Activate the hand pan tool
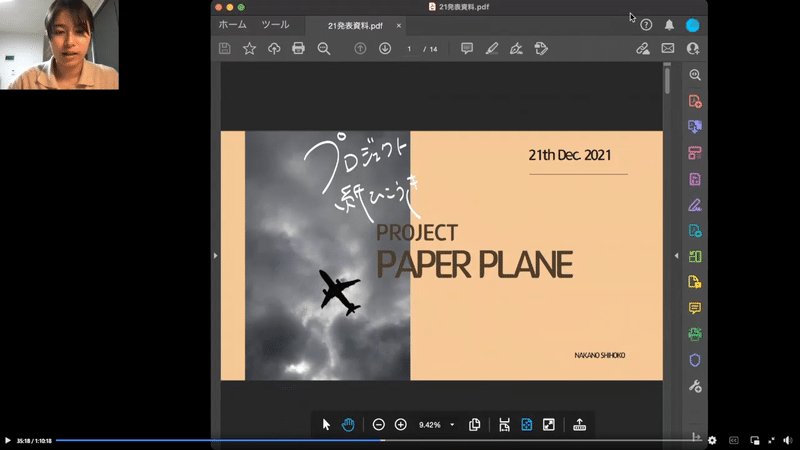The height and width of the screenshot is (450, 800). pos(348,424)
